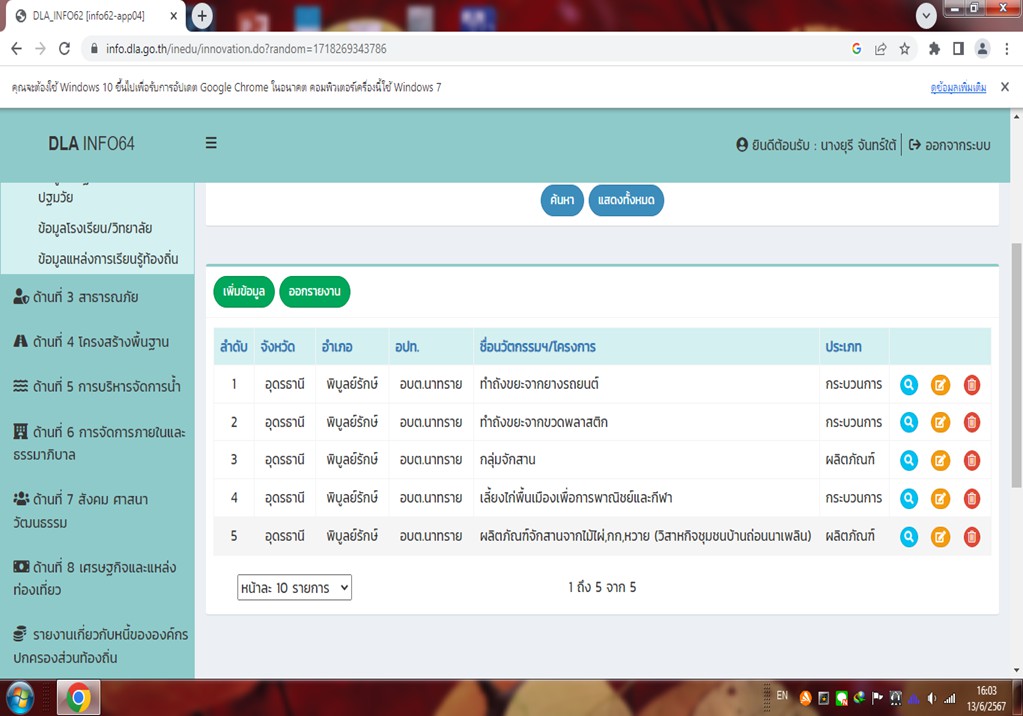Reload the page using browser refresh icon

pos(65,48)
